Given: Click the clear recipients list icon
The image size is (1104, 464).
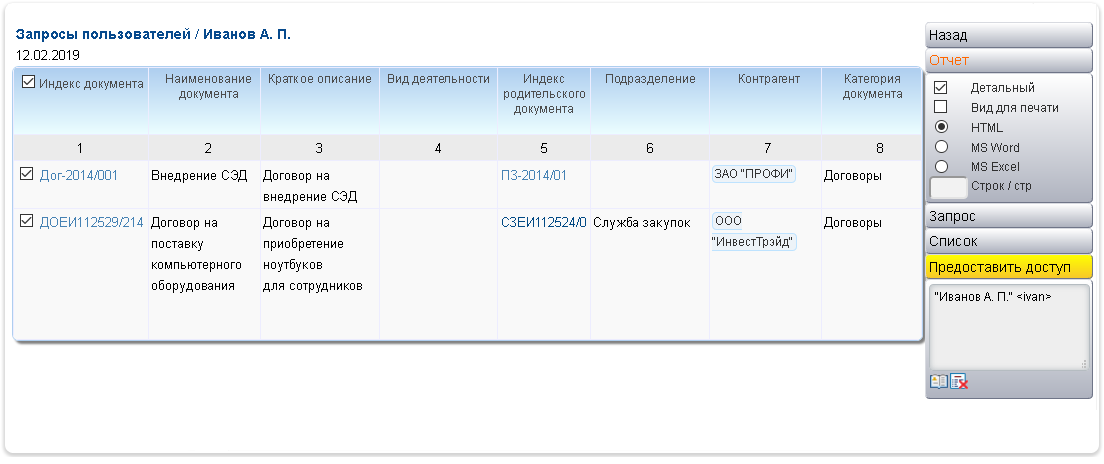Looking at the screenshot, I should coord(959,381).
